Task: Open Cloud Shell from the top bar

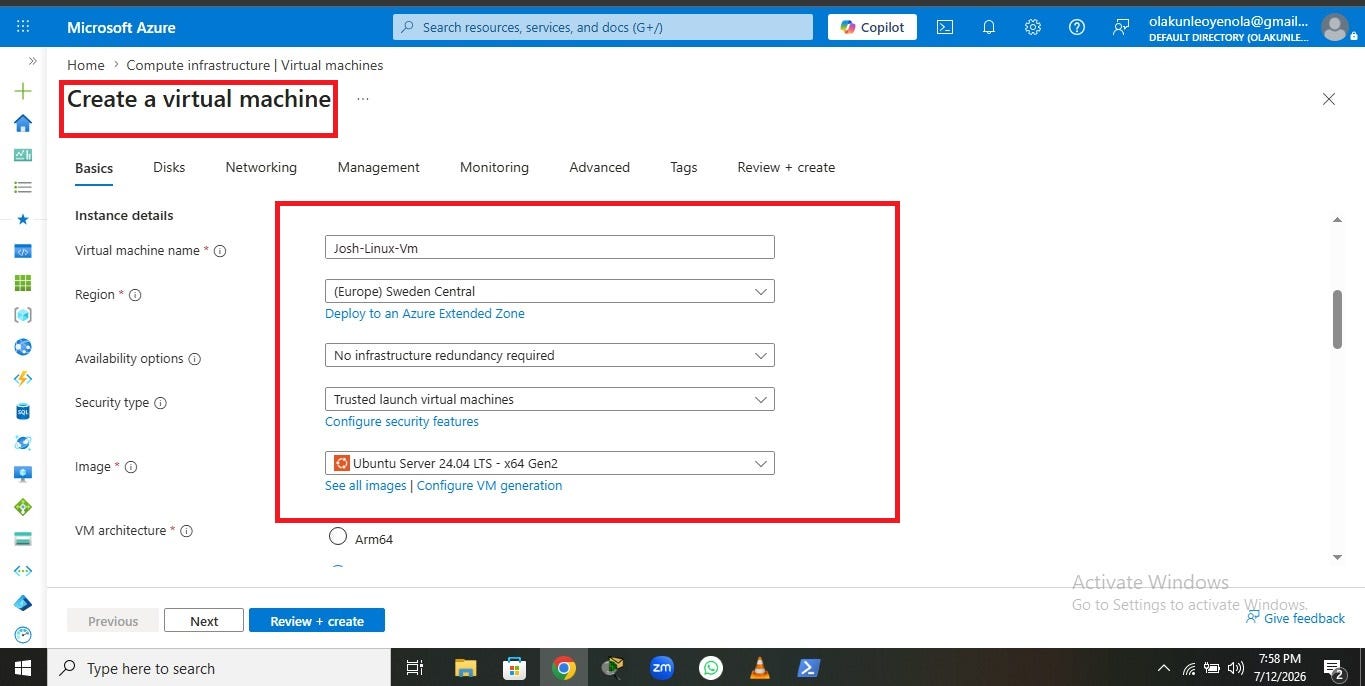Action: 945,27
